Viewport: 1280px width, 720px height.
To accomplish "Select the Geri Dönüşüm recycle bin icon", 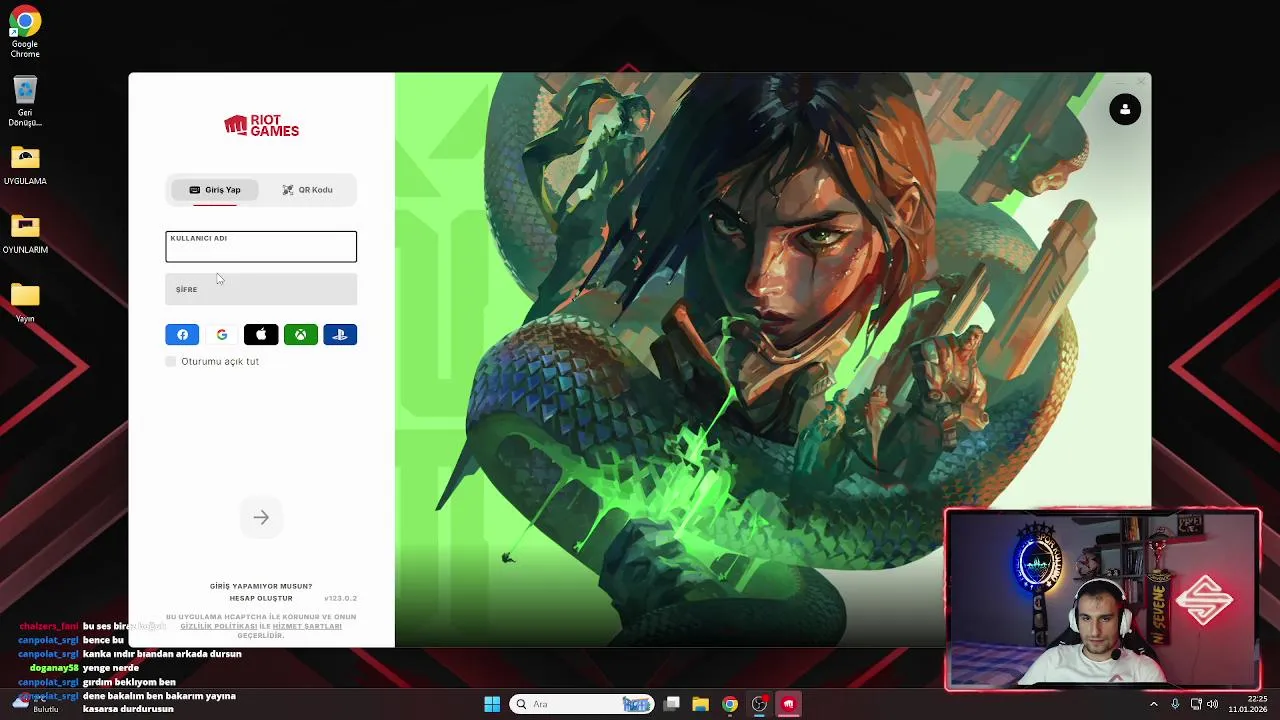I will 25,101.
